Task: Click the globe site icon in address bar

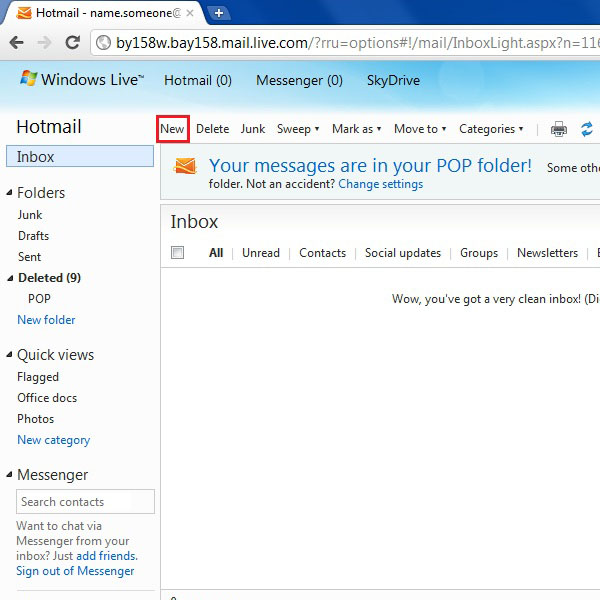Action: click(x=103, y=42)
